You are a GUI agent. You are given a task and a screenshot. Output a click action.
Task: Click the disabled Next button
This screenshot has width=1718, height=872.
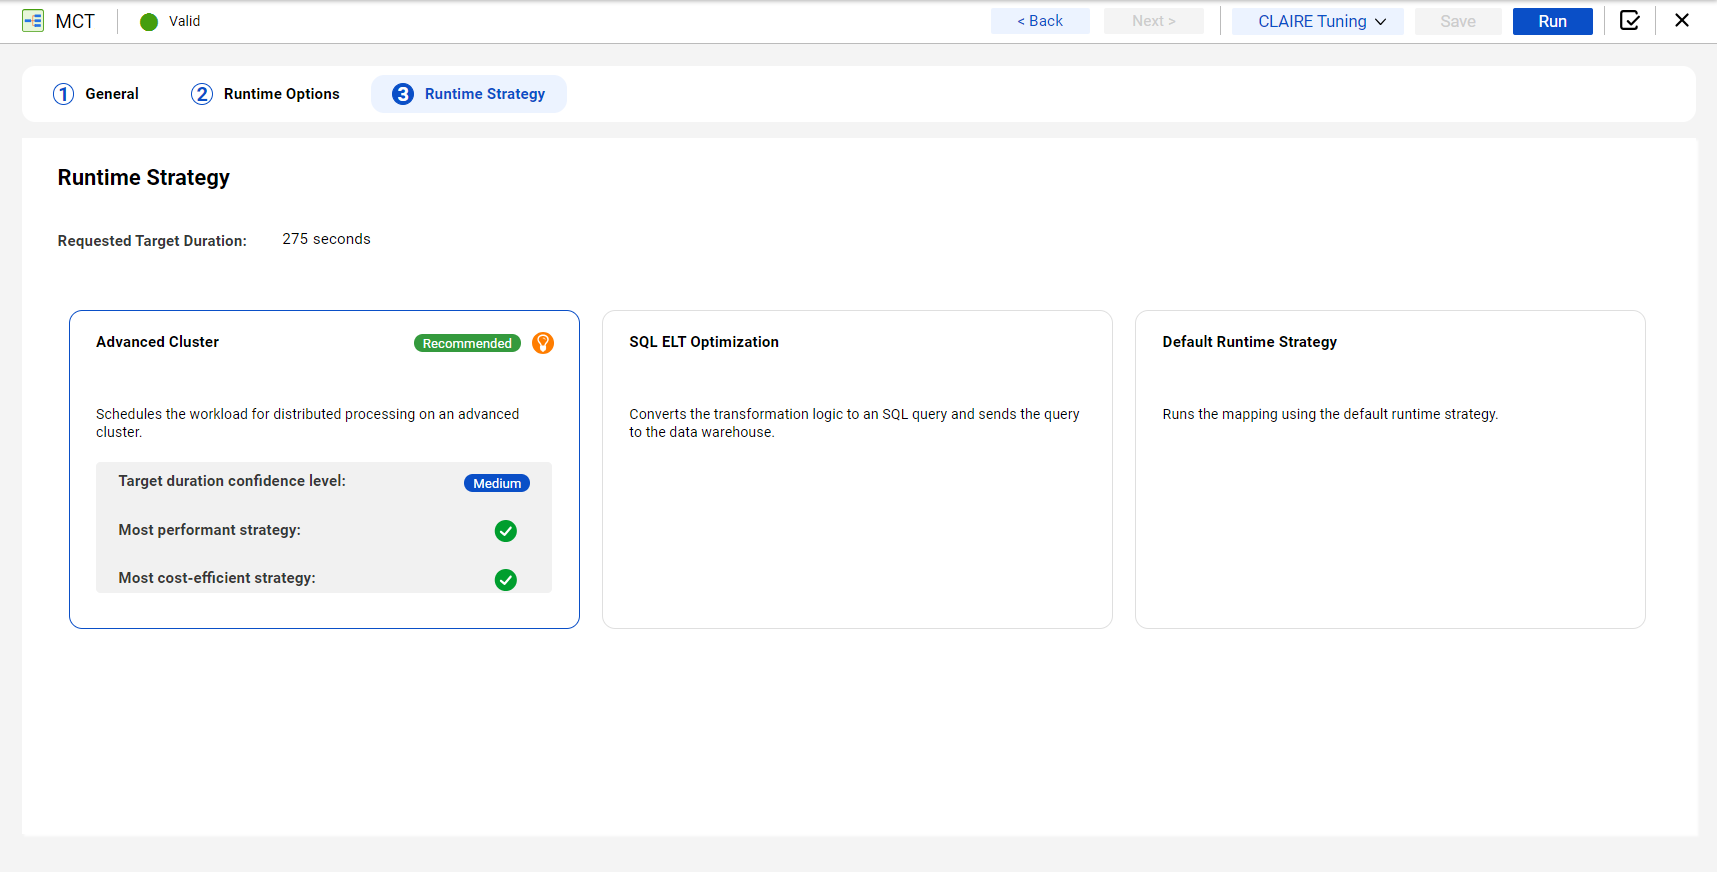tap(1154, 21)
